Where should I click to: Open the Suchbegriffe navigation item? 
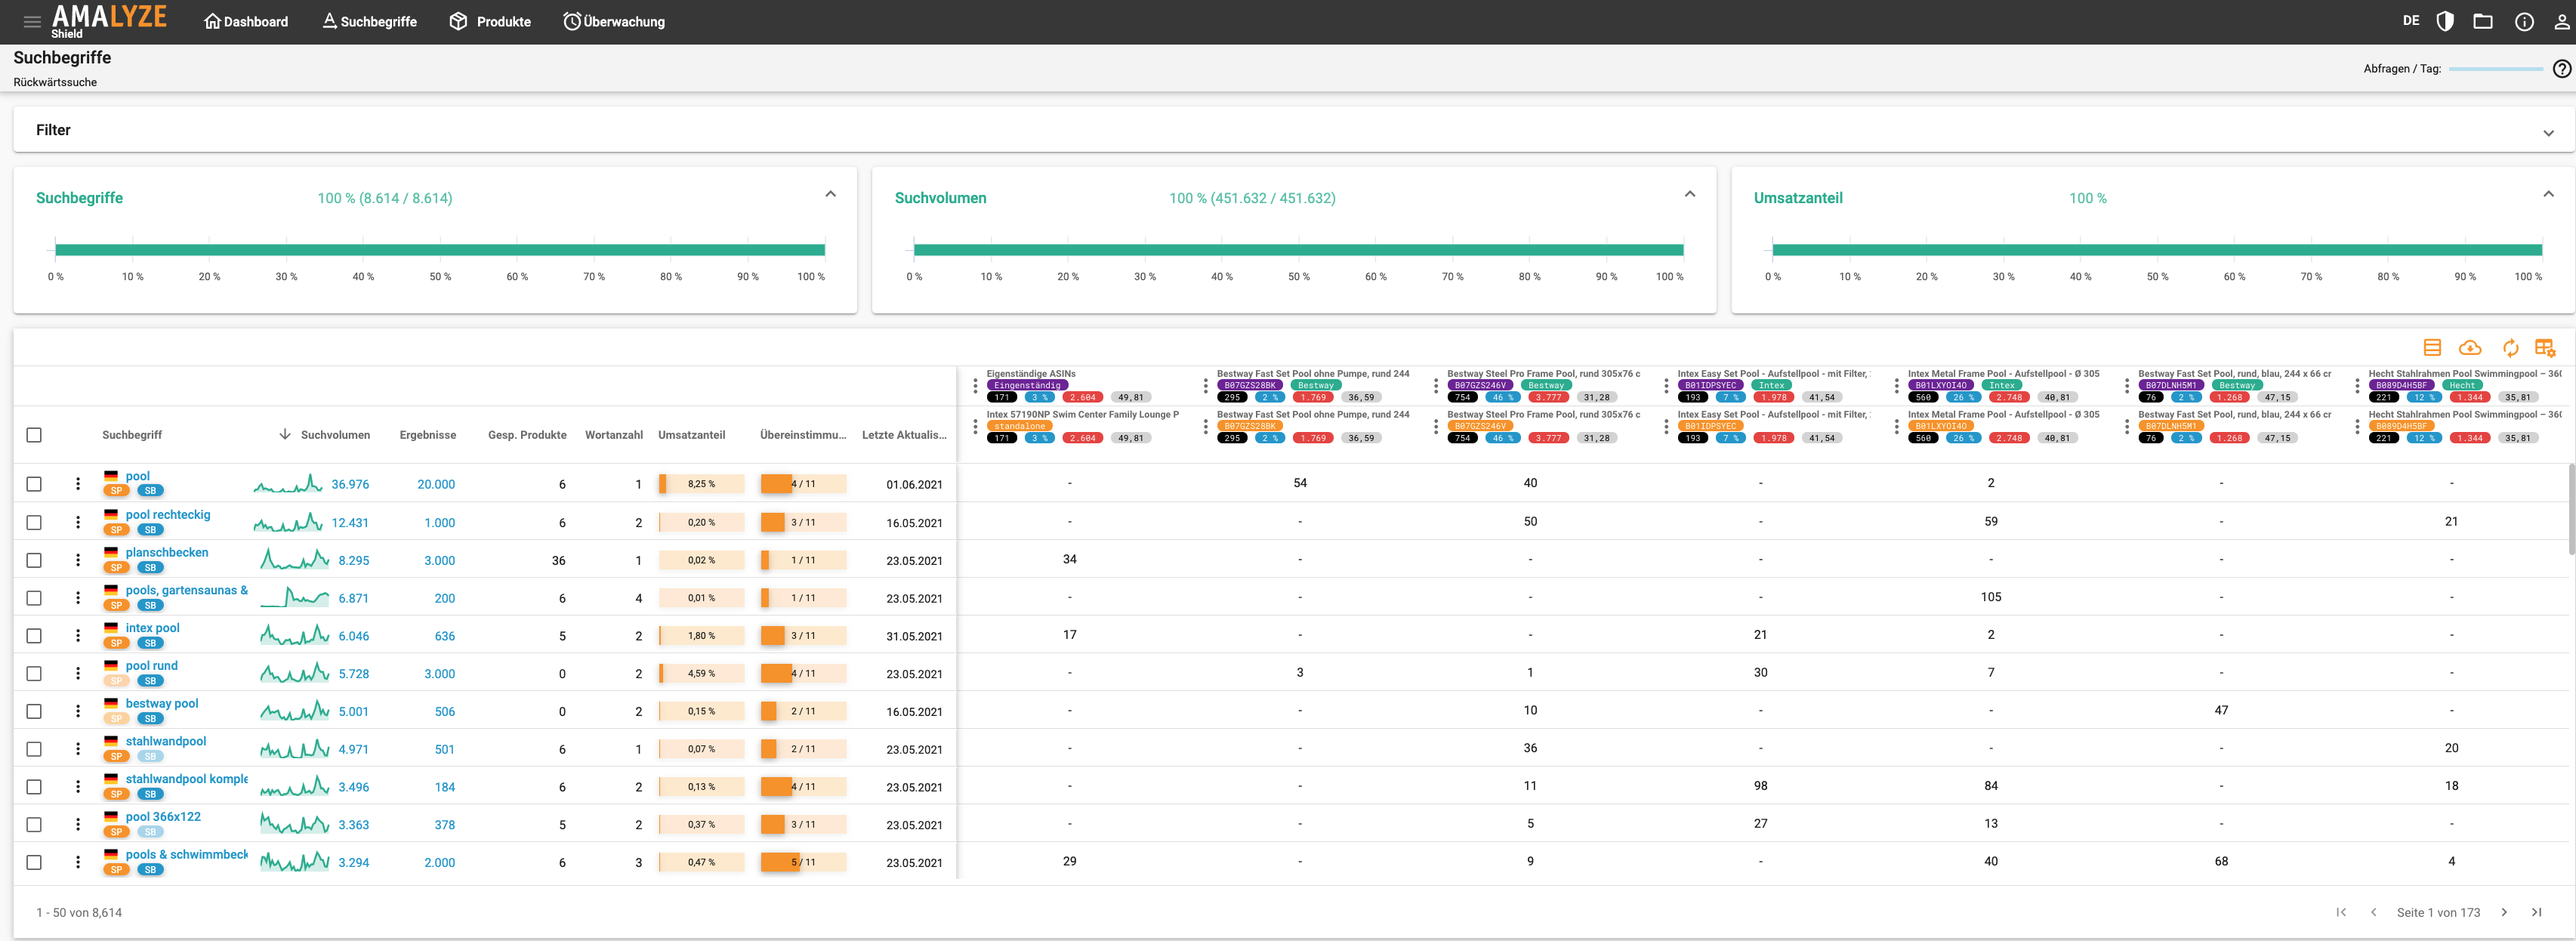point(369,21)
